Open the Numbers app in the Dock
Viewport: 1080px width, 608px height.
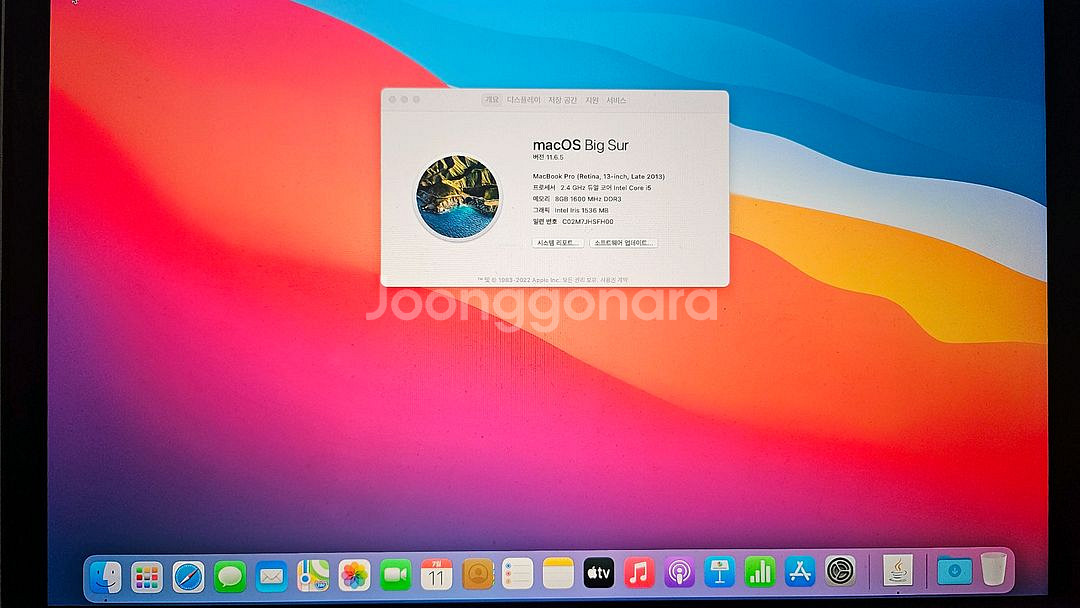[760, 572]
